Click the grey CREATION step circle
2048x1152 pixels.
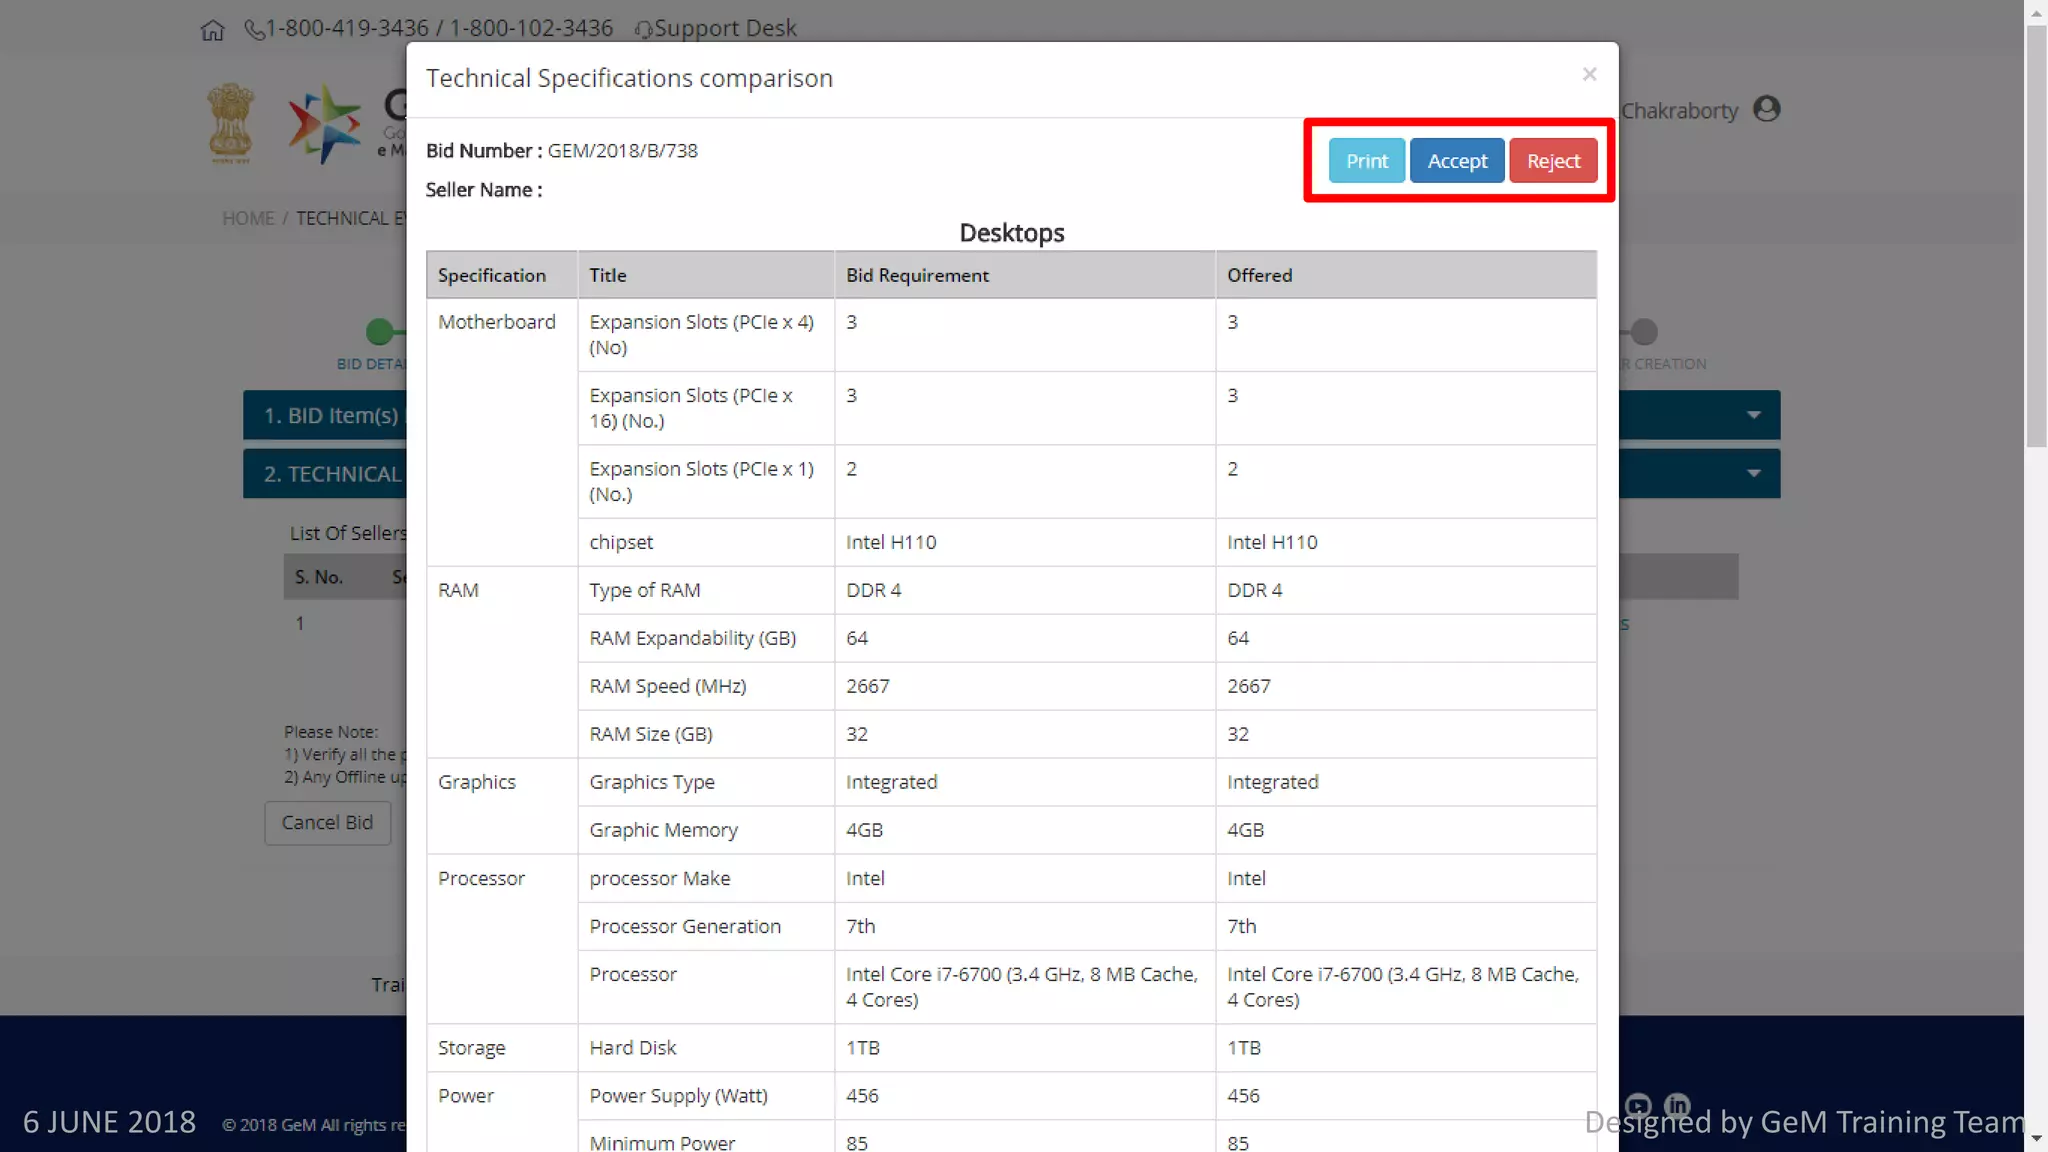click(x=1644, y=332)
